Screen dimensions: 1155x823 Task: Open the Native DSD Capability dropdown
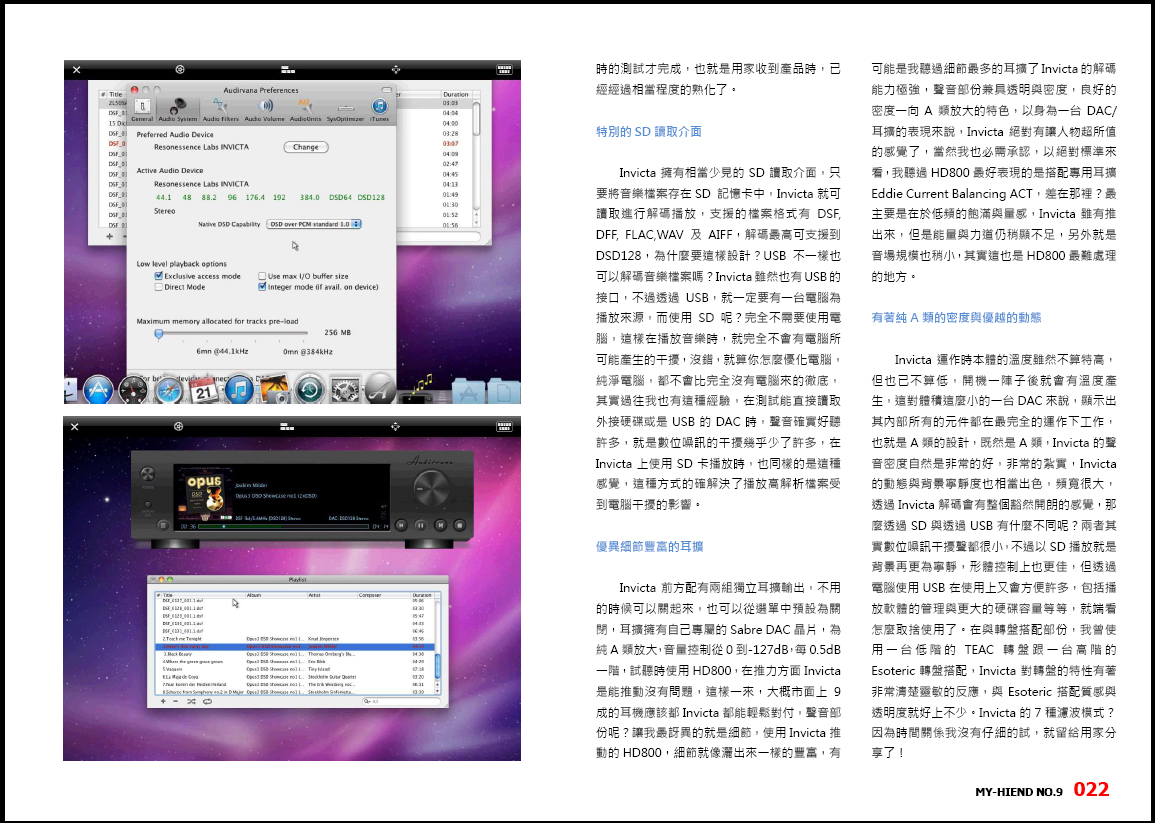(x=314, y=224)
